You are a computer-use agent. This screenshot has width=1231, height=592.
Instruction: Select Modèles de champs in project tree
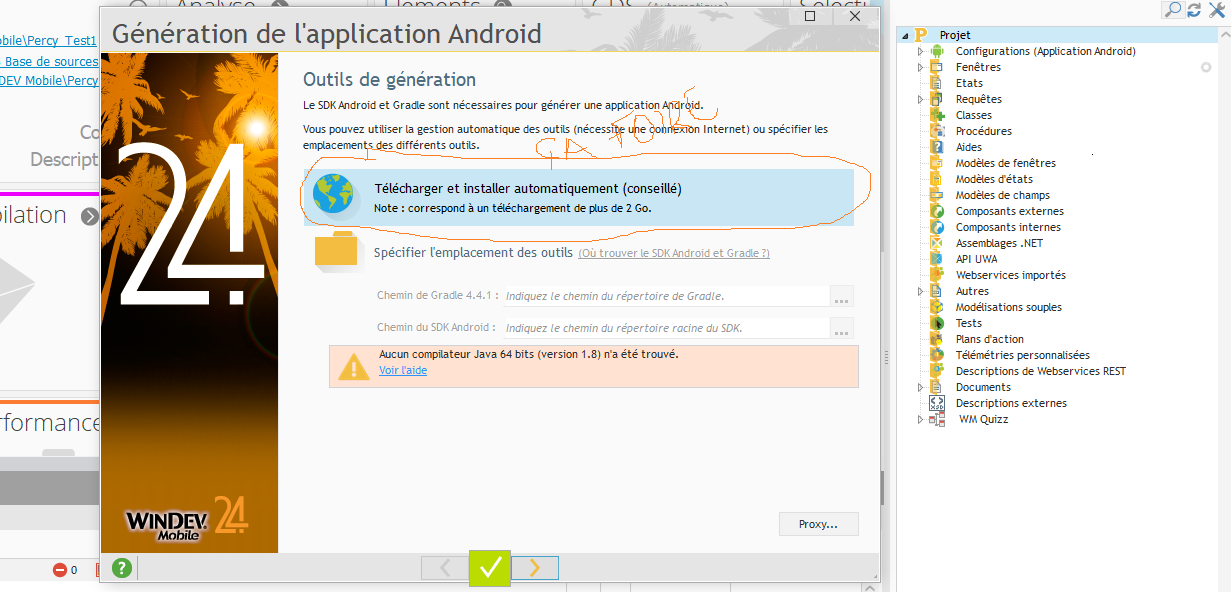pyautogui.click(x=1002, y=195)
